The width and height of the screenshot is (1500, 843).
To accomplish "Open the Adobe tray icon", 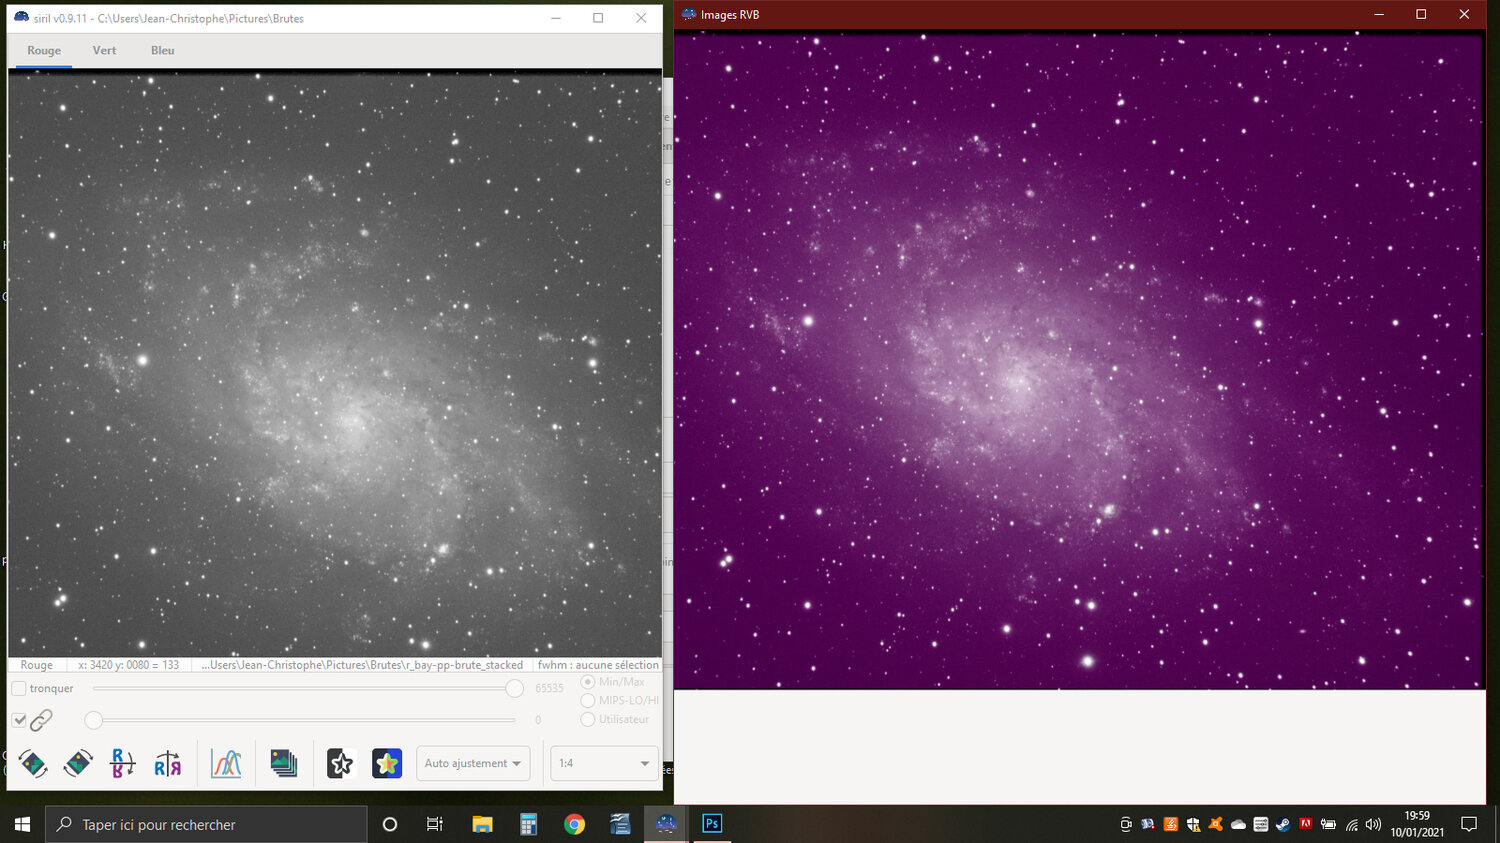I will [1305, 825].
